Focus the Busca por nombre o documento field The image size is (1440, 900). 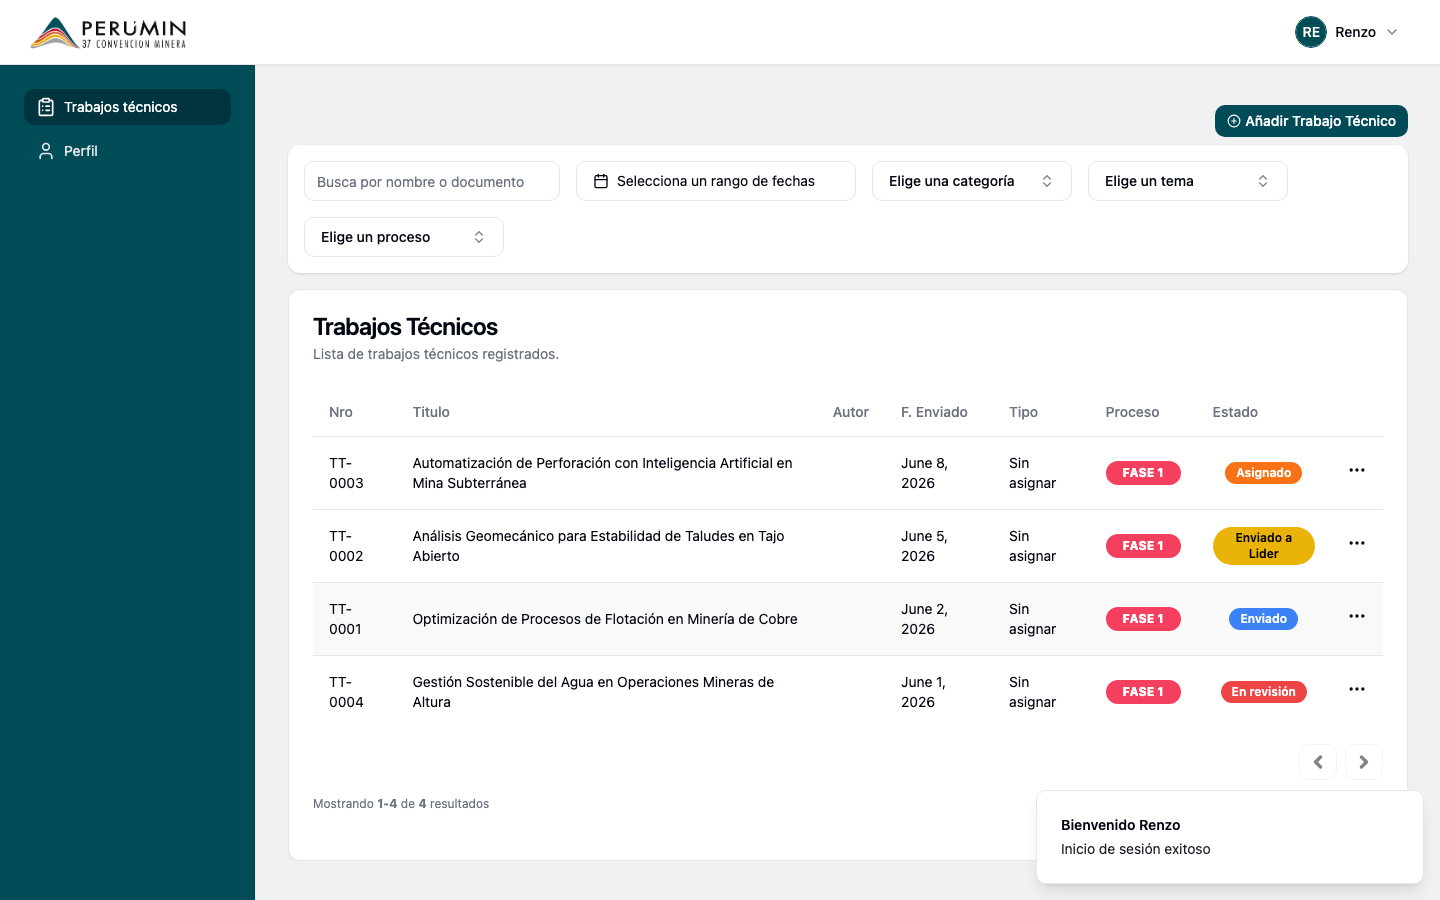(432, 181)
